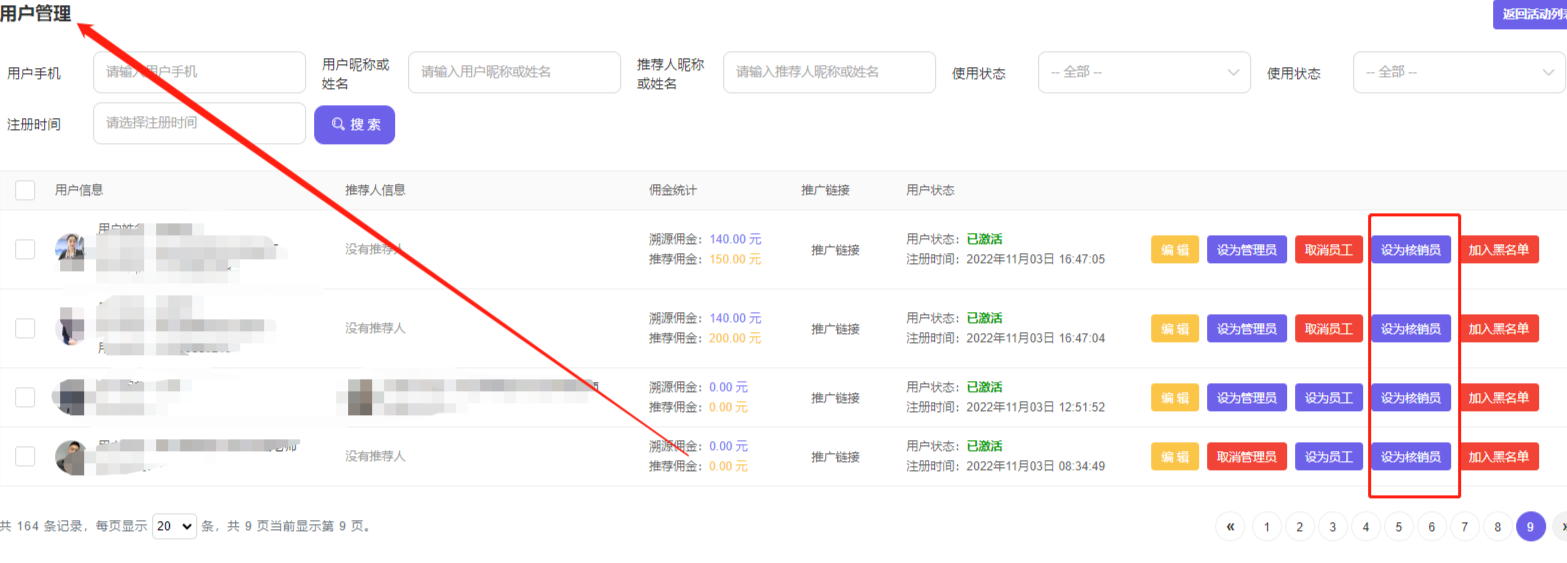Click 加入黑名单 for the 16:47:04 user
Image resolution: width=1567 pixels, height=563 pixels.
pos(1499,328)
